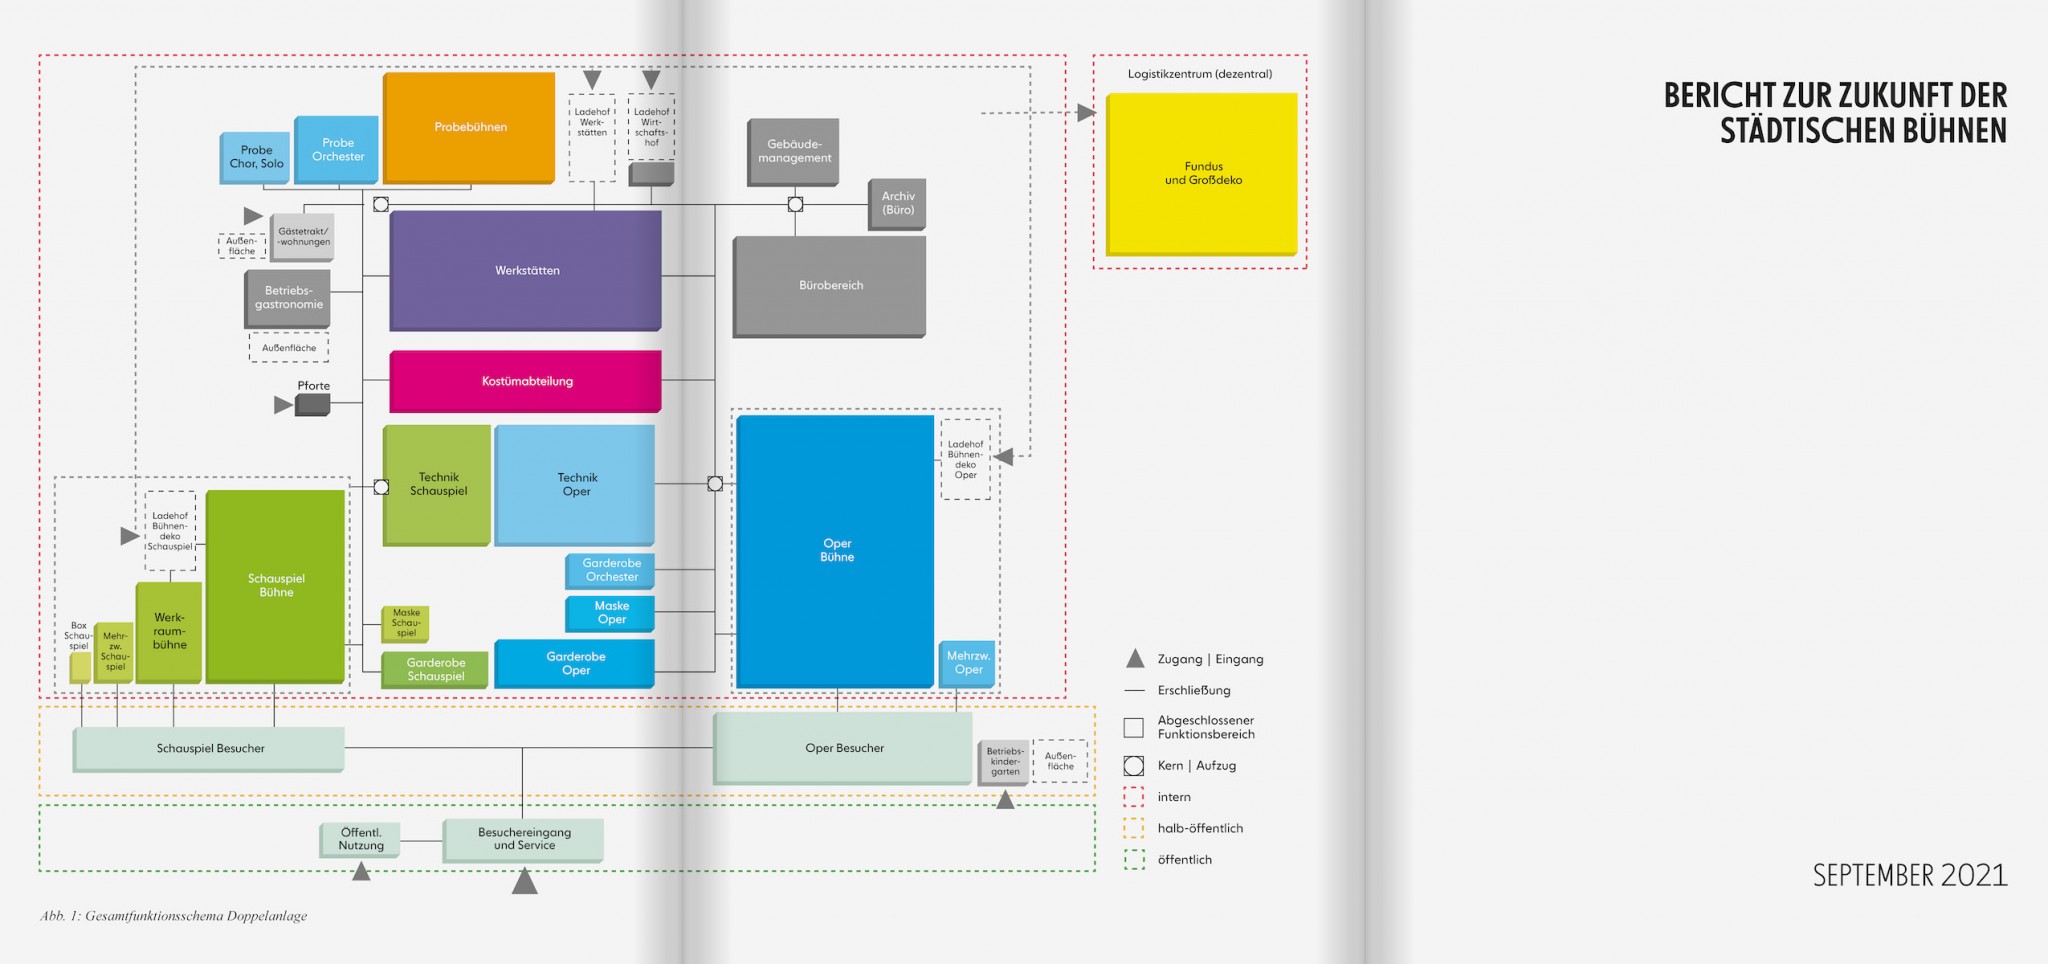This screenshot has width=2048, height=964.
Task: Click the Kern Aufzug legend symbol
Action: pyautogui.click(x=1133, y=766)
